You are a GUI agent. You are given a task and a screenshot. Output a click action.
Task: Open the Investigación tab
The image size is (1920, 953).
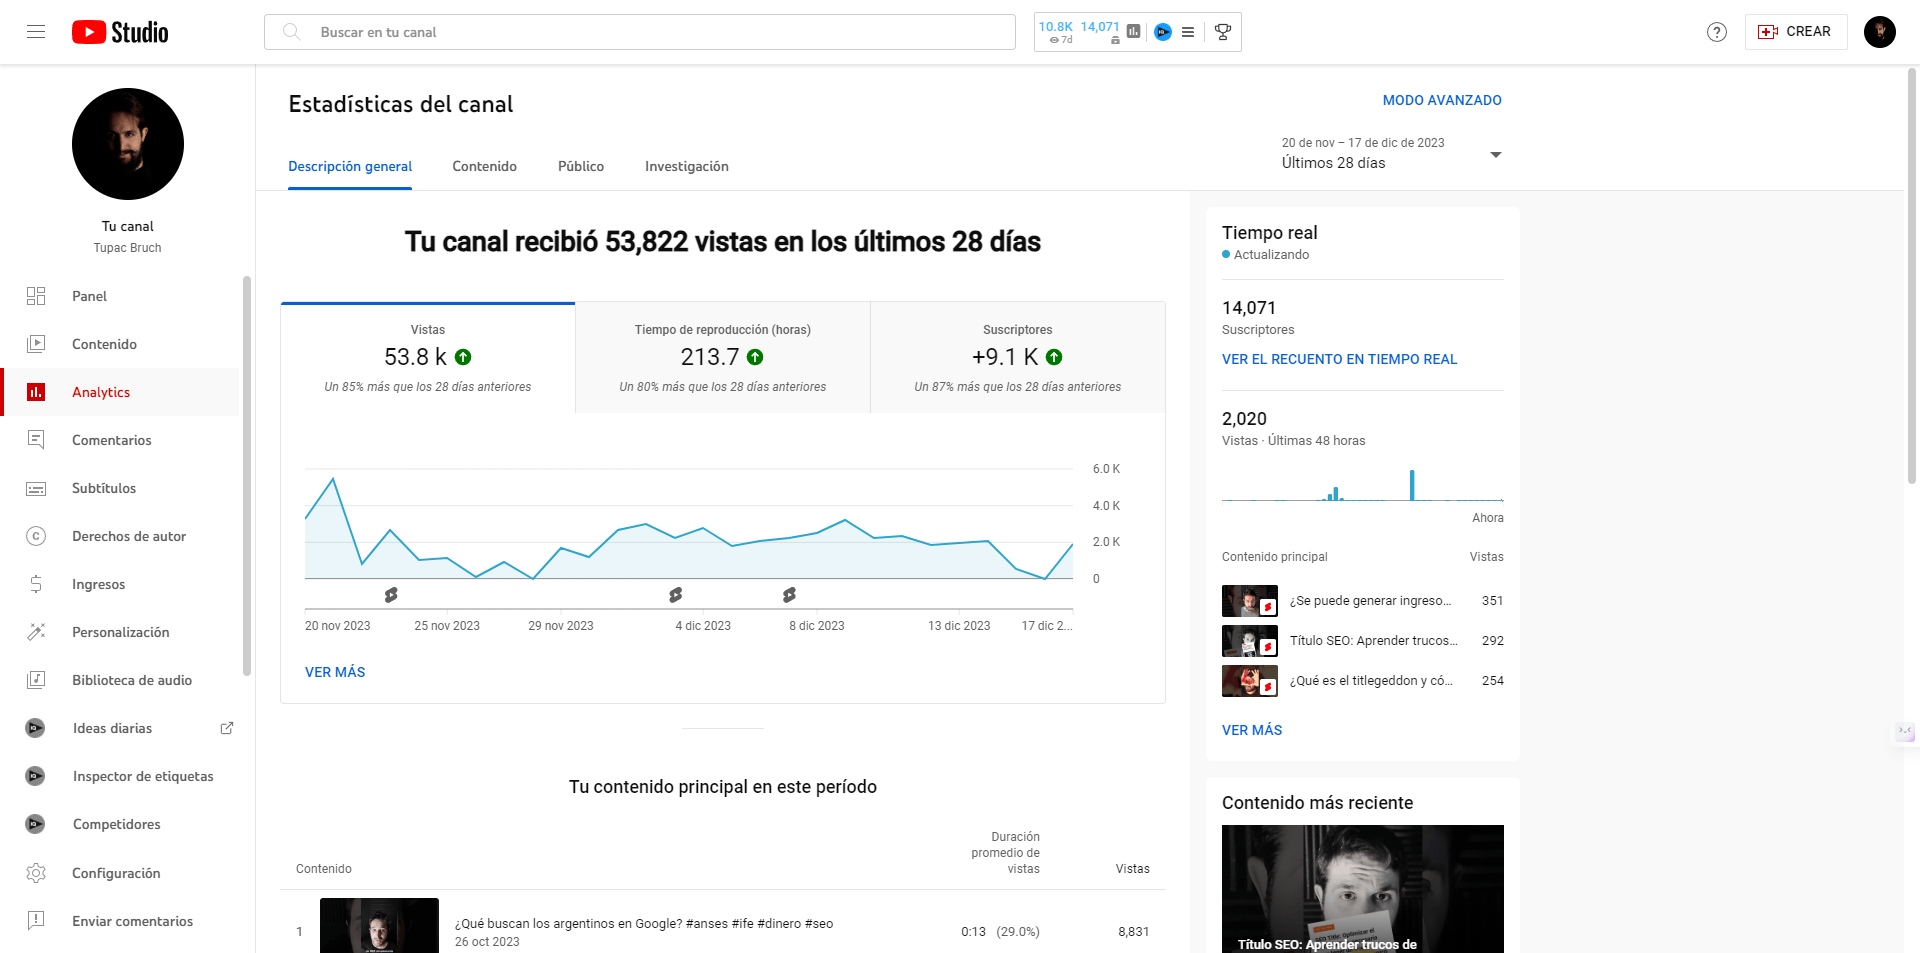coord(686,166)
